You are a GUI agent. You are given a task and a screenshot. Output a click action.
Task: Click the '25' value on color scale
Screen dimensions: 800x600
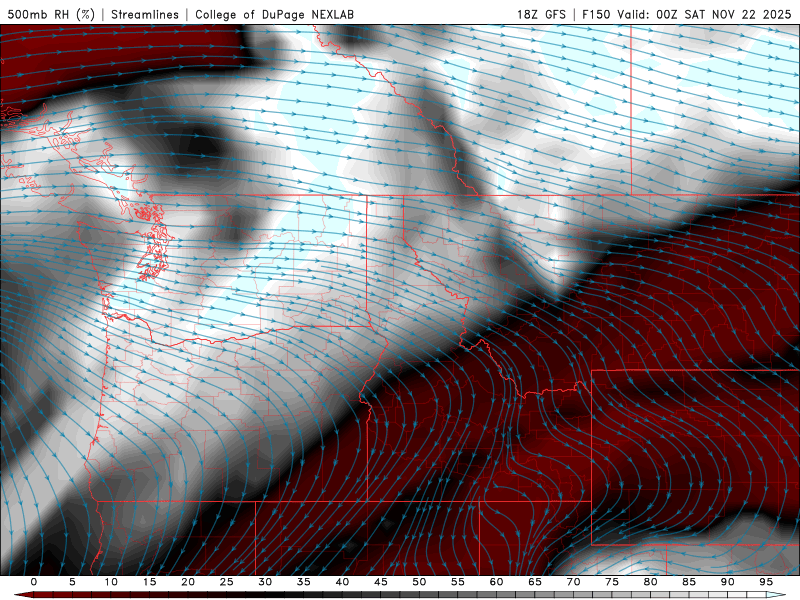tap(227, 582)
